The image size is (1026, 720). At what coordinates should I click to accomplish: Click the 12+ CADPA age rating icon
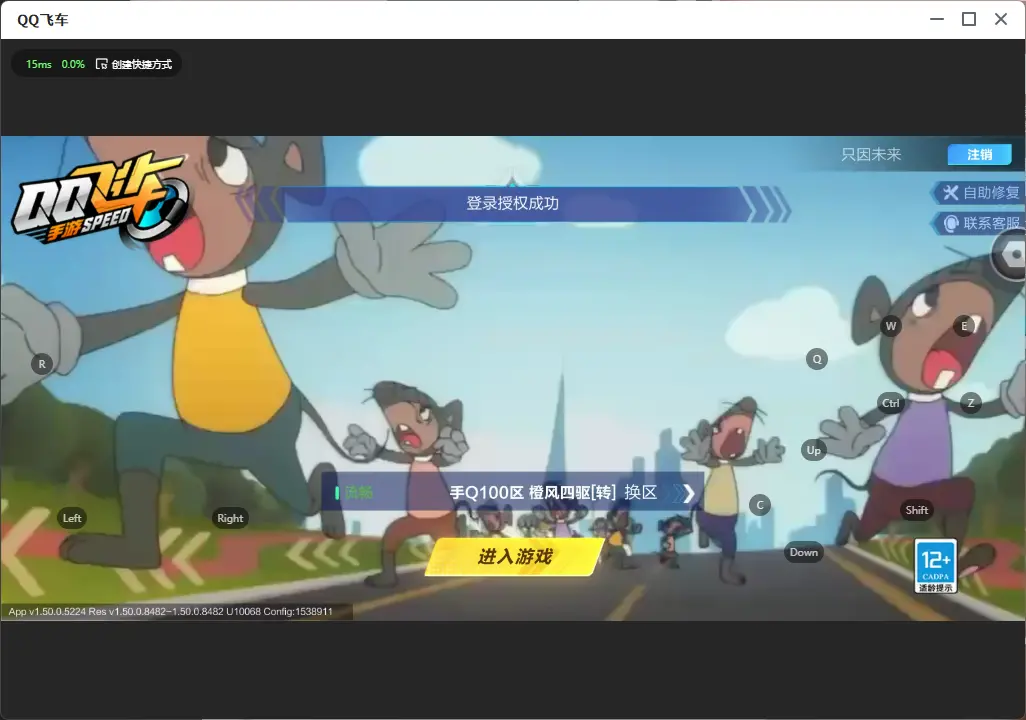936,566
